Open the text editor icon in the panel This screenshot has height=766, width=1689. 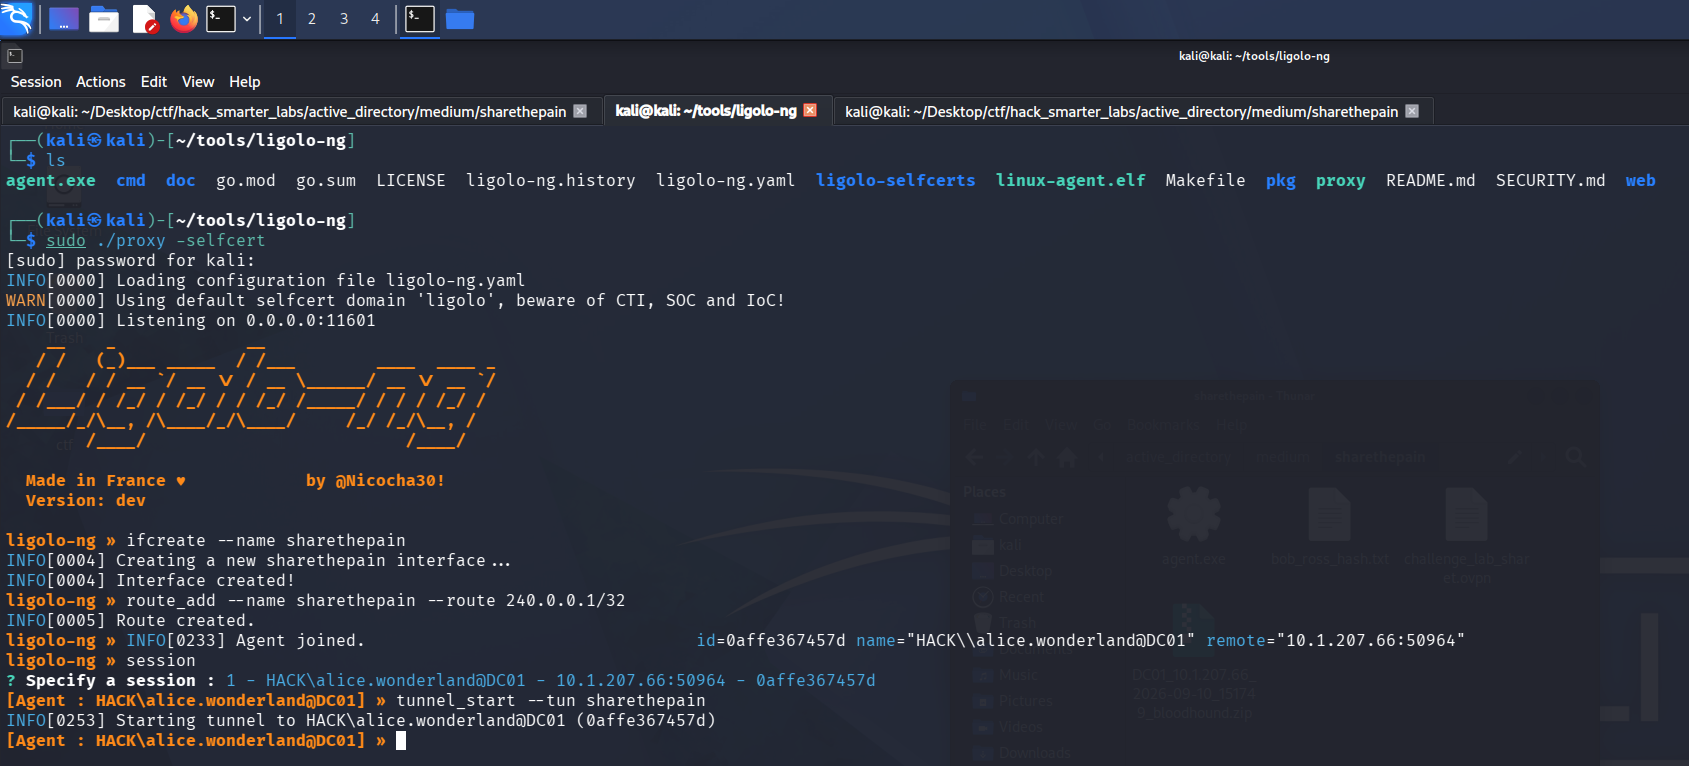(145, 19)
